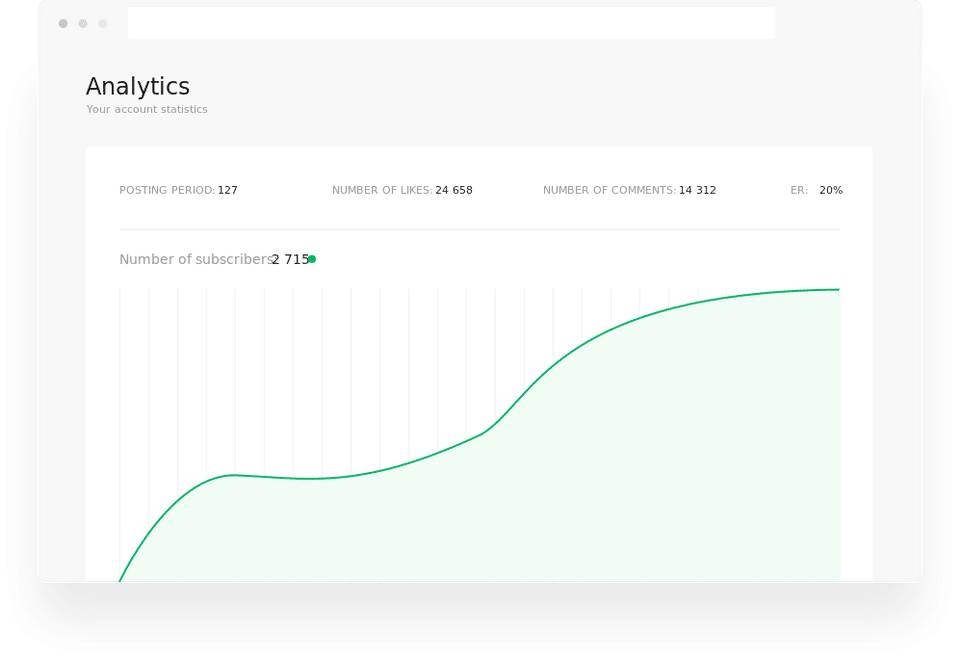The width and height of the screenshot is (960, 659).
Task: Click the ER label
Action: tap(799, 190)
